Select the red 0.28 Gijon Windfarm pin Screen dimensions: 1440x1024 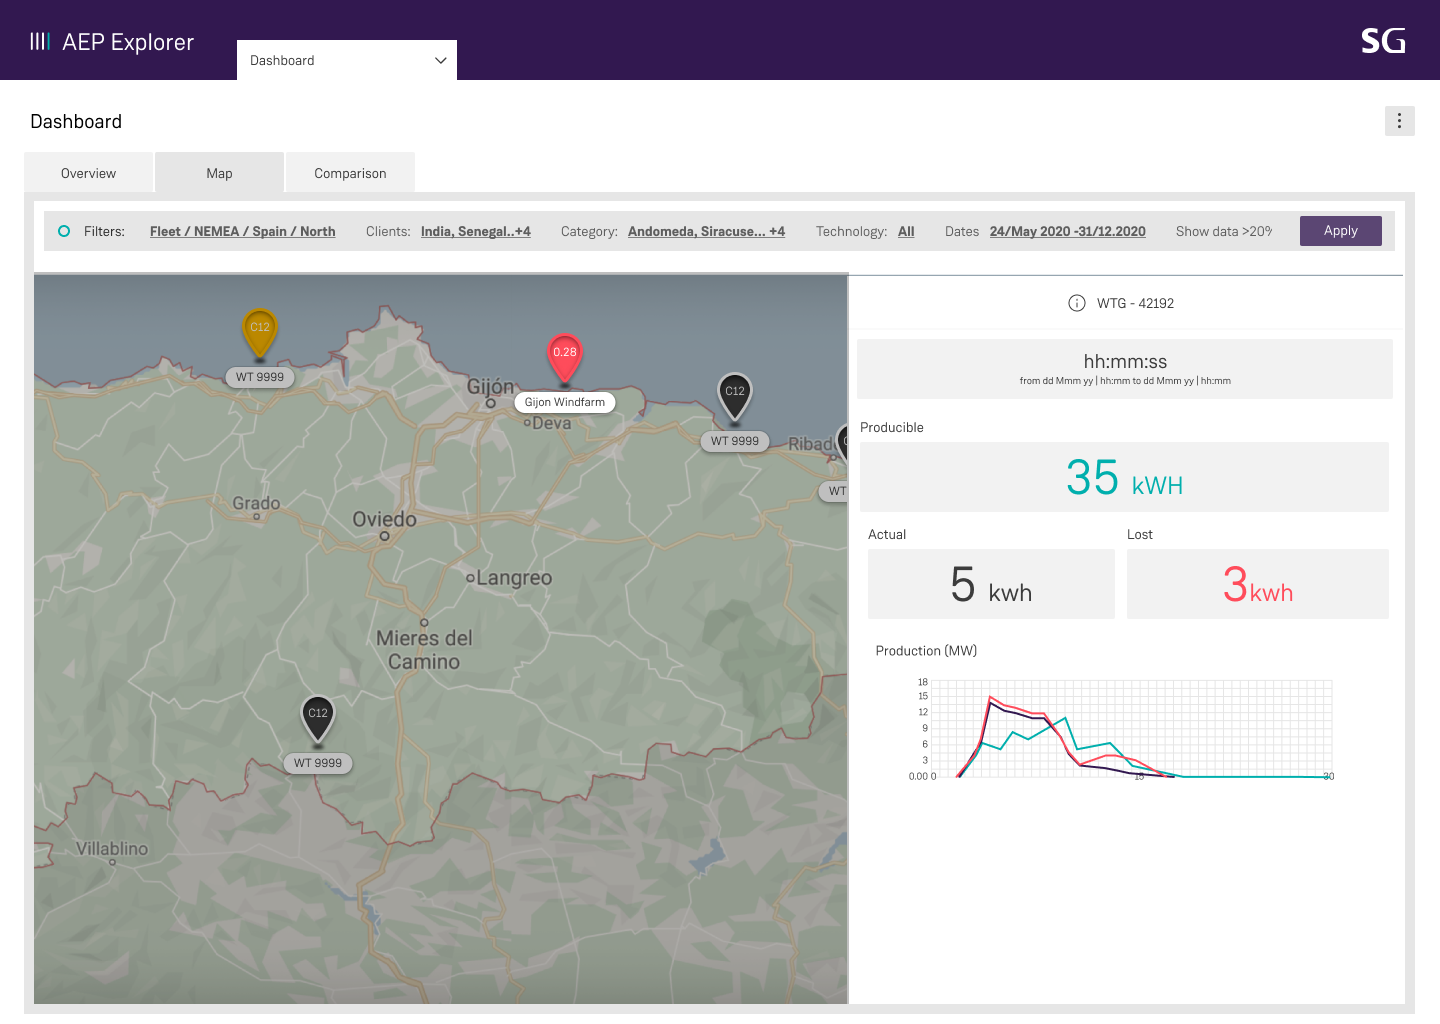[x=565, y=358]
